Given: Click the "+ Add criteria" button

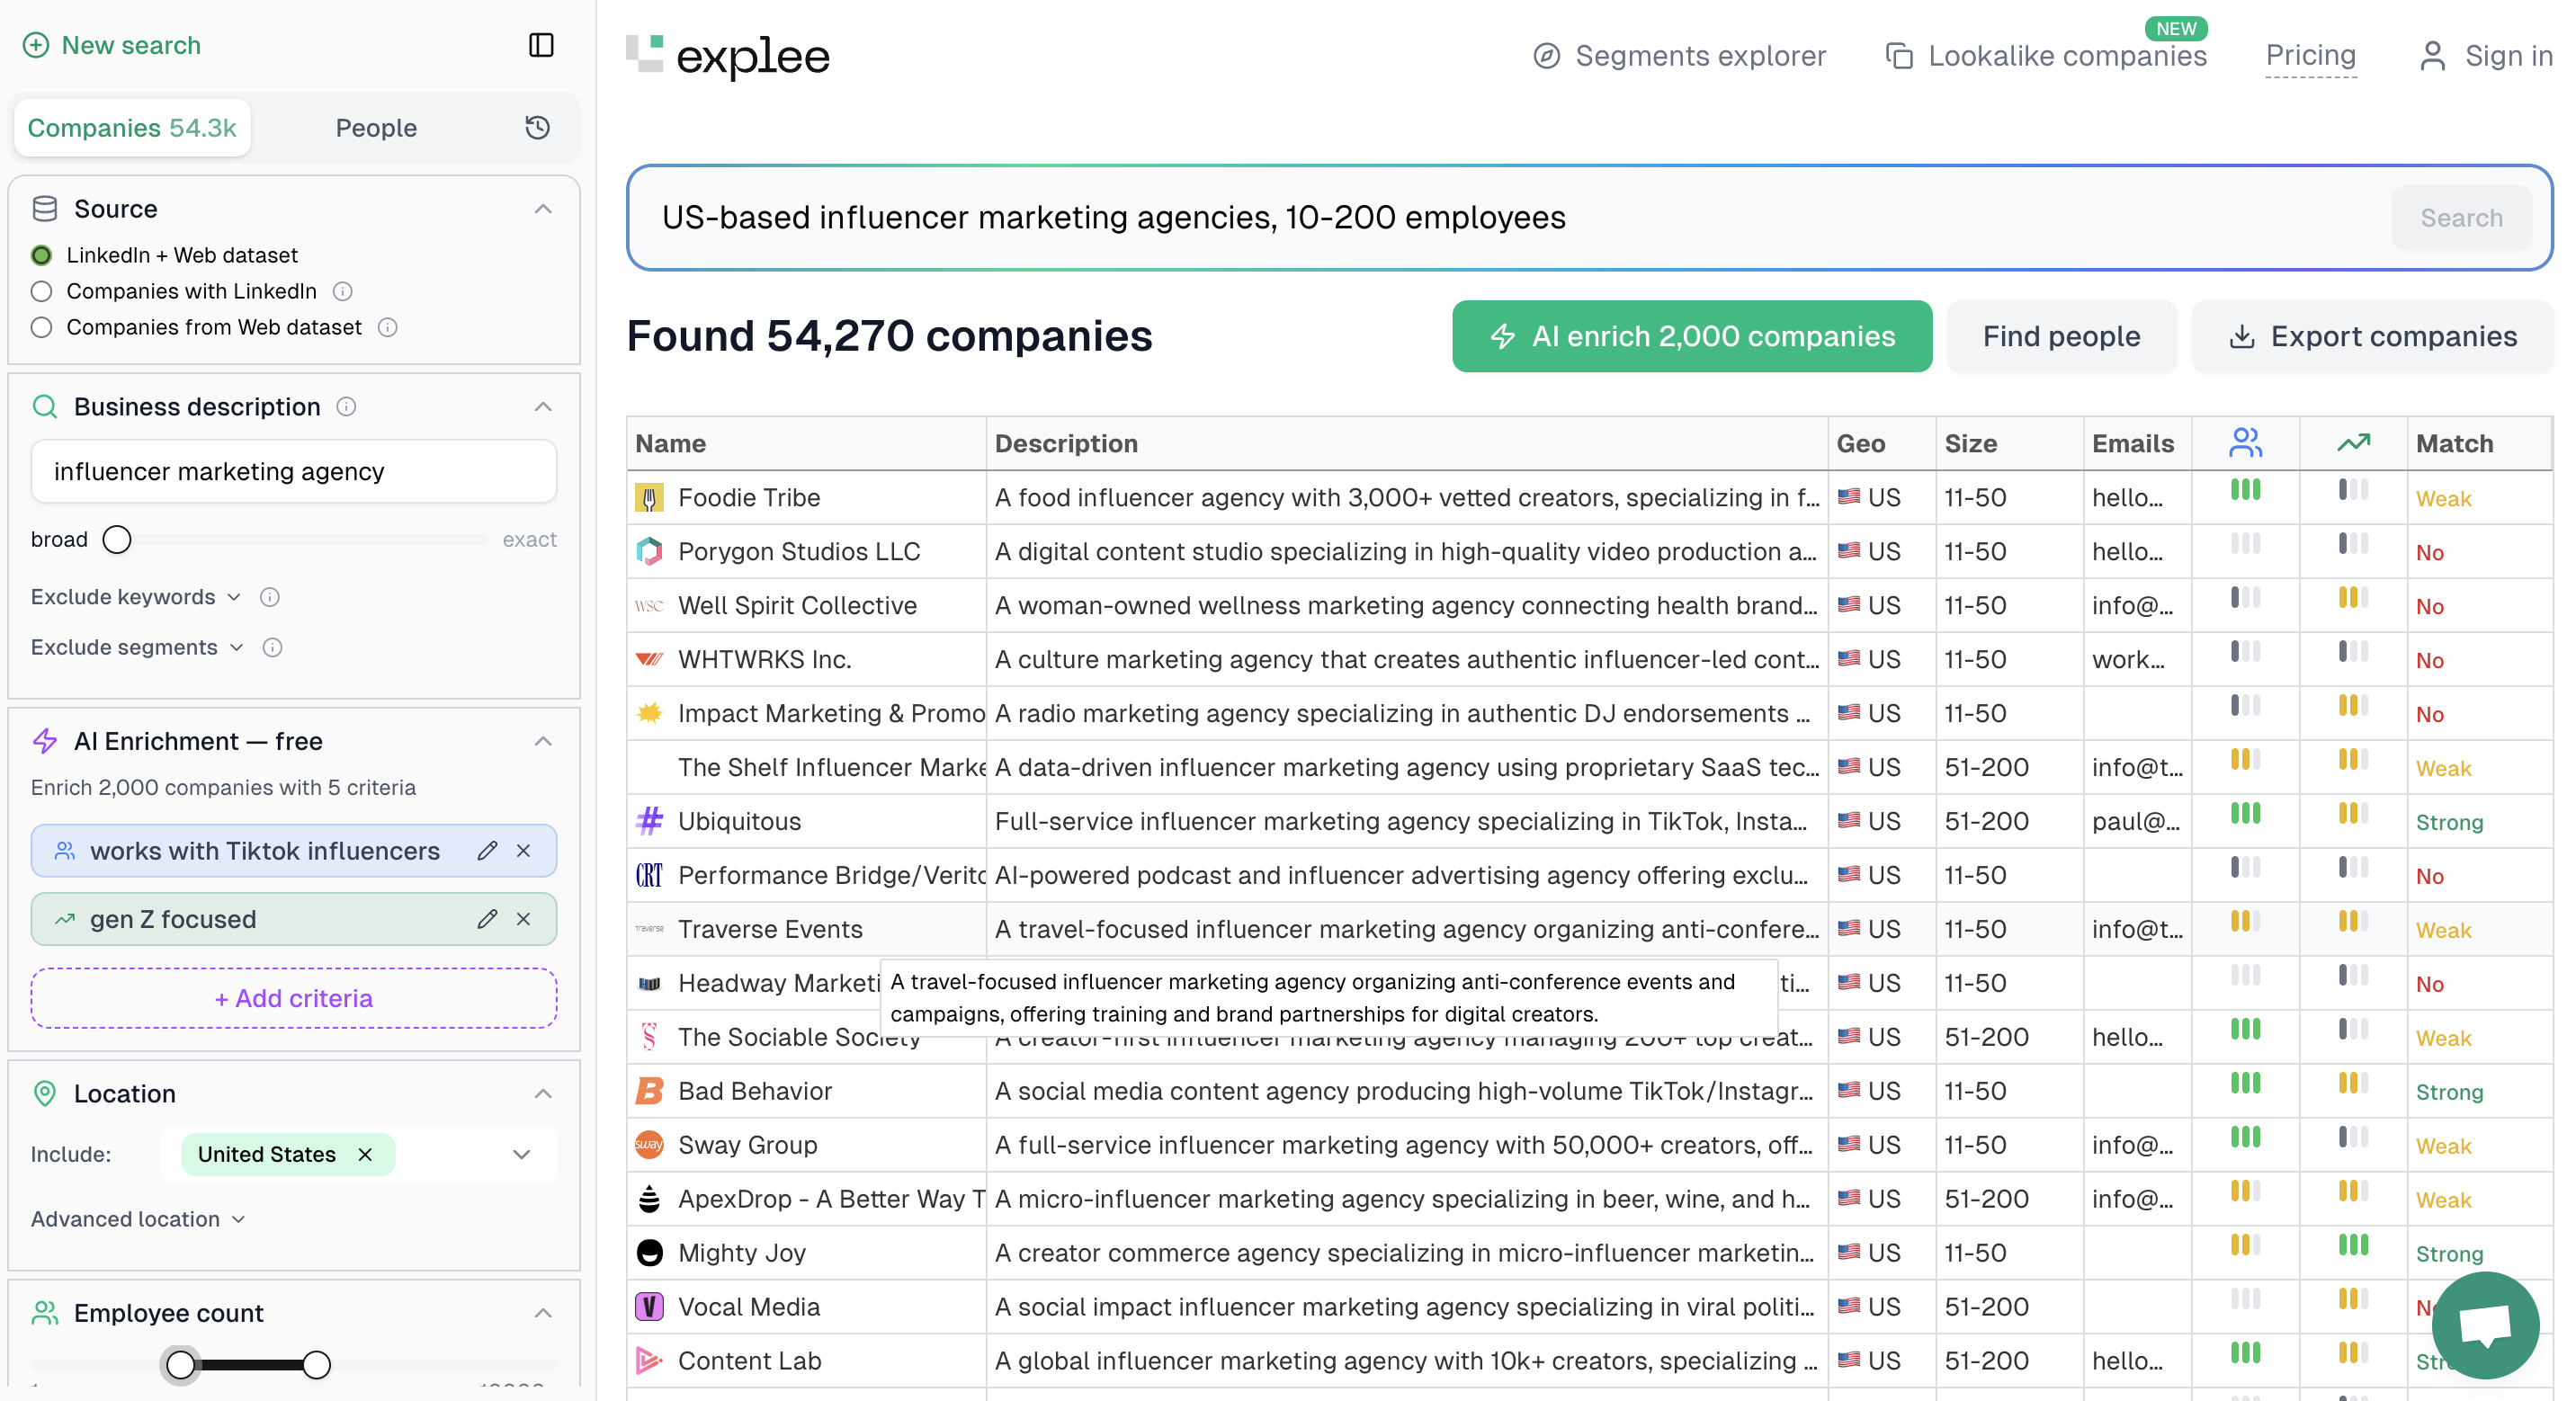Looking at the screenshot, I should click(x=293, y=998).
